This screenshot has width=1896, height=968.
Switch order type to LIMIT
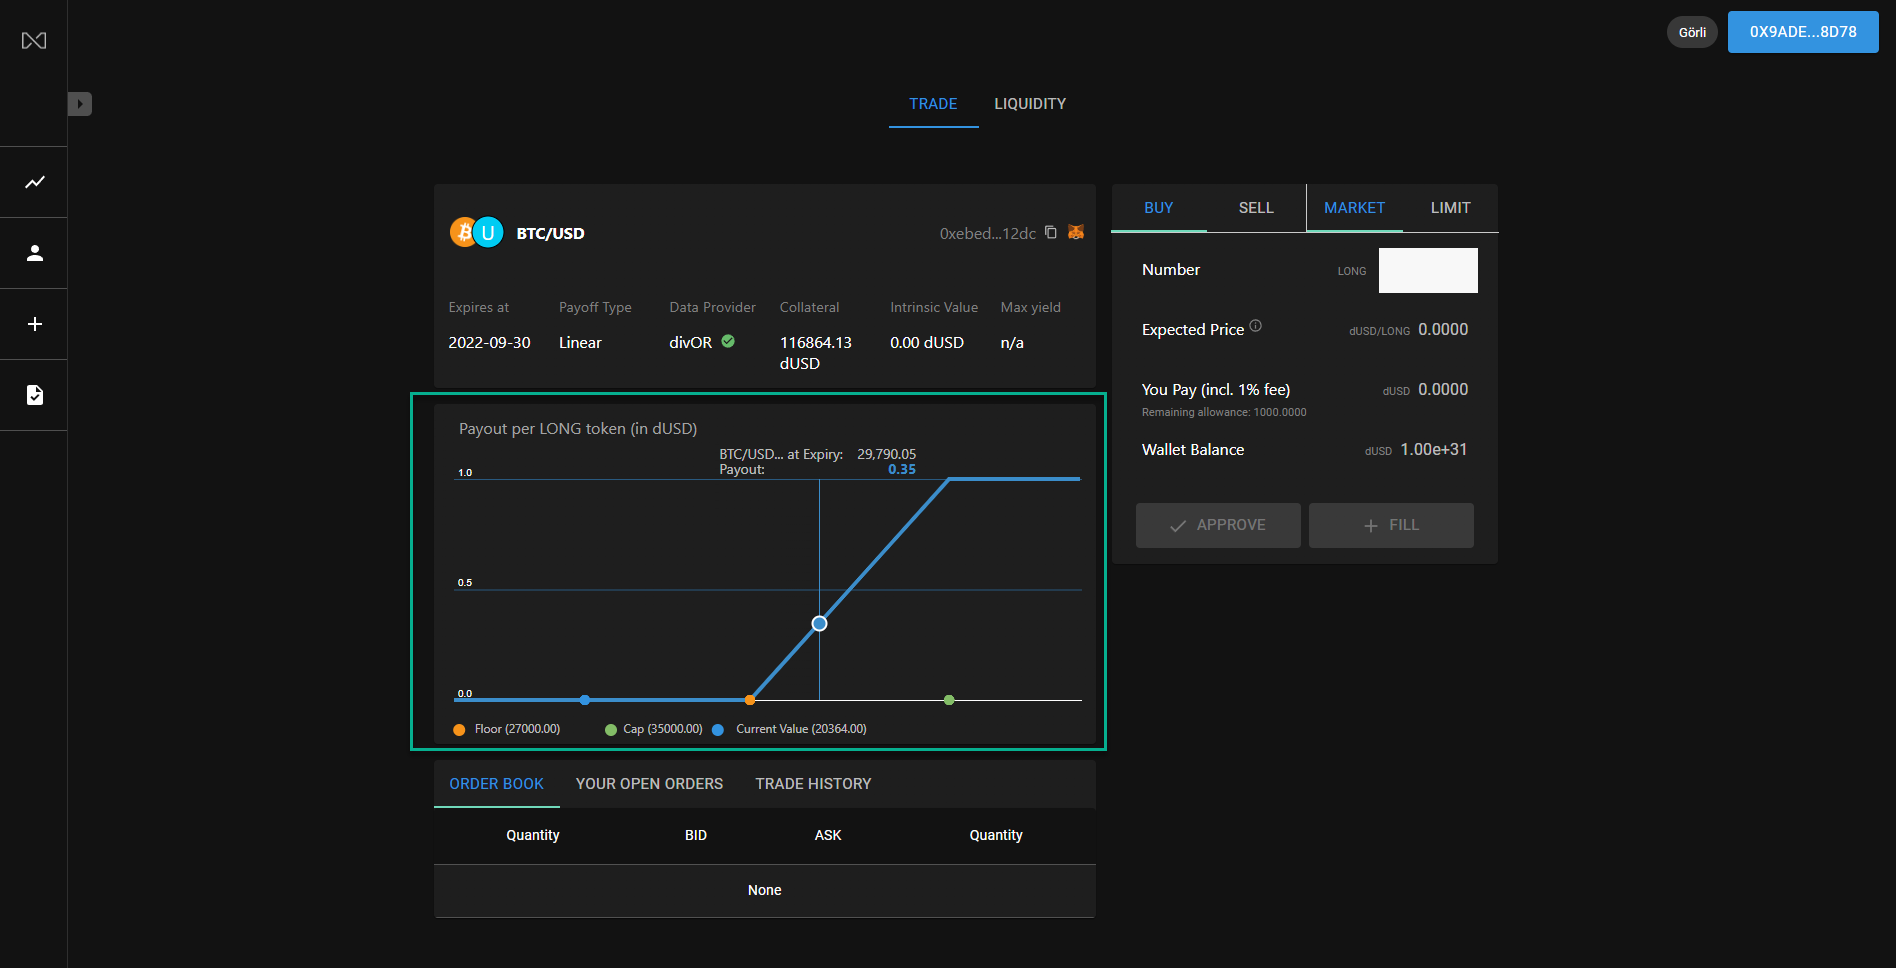tap(1449, 208)
